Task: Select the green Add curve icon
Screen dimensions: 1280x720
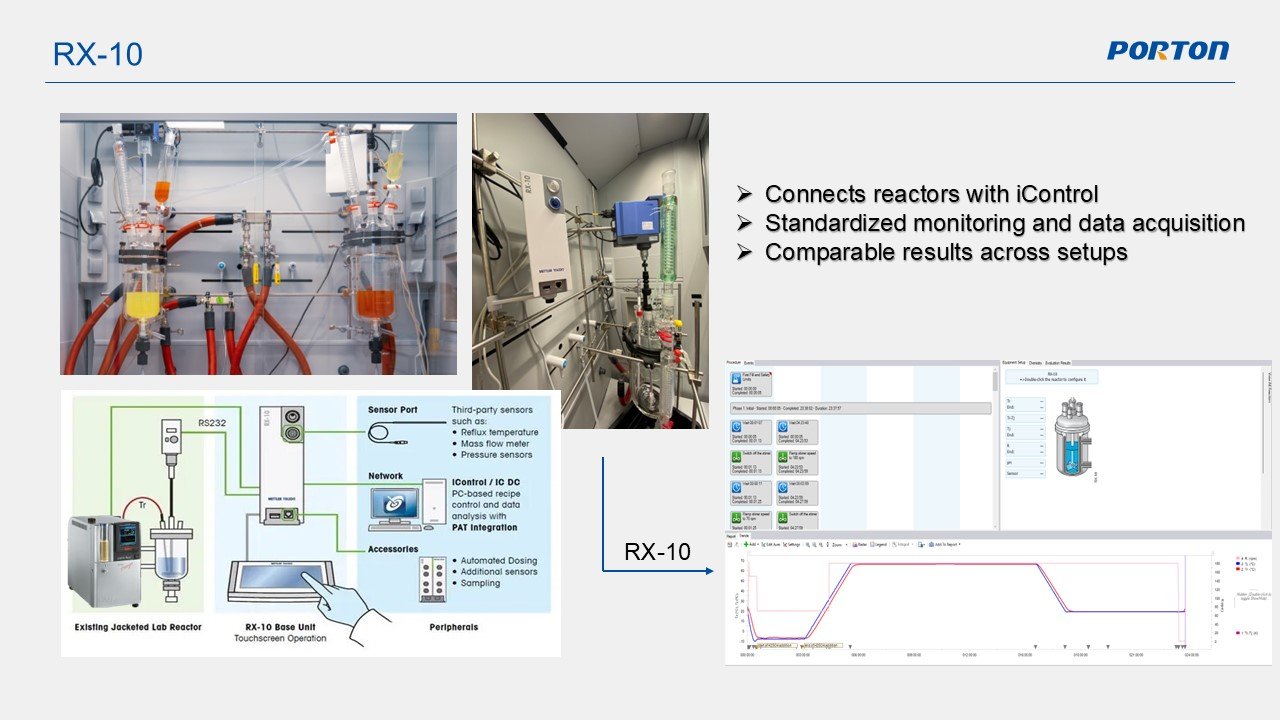Action: click(746, 545)
